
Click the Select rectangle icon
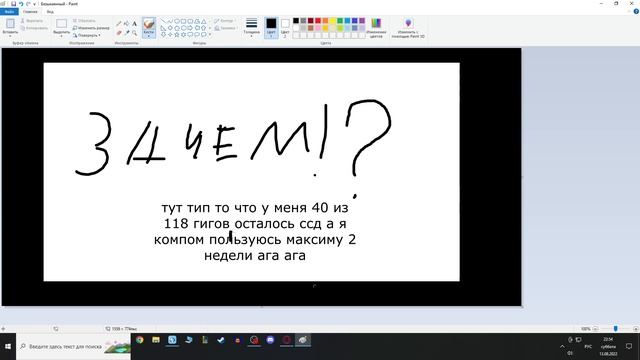(x=62, y=24)
